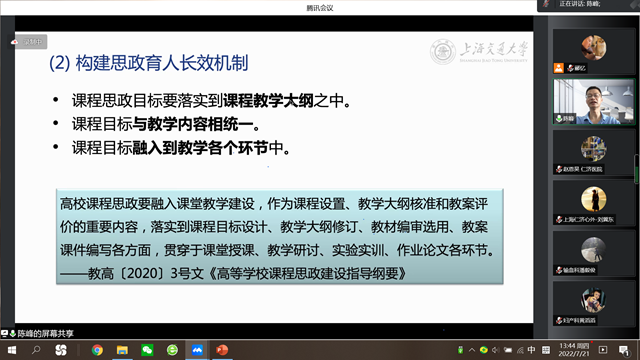Click the participant list scrollbar
Image resolution: width=640 pixels, height=360 pixels.
(636, 168)
